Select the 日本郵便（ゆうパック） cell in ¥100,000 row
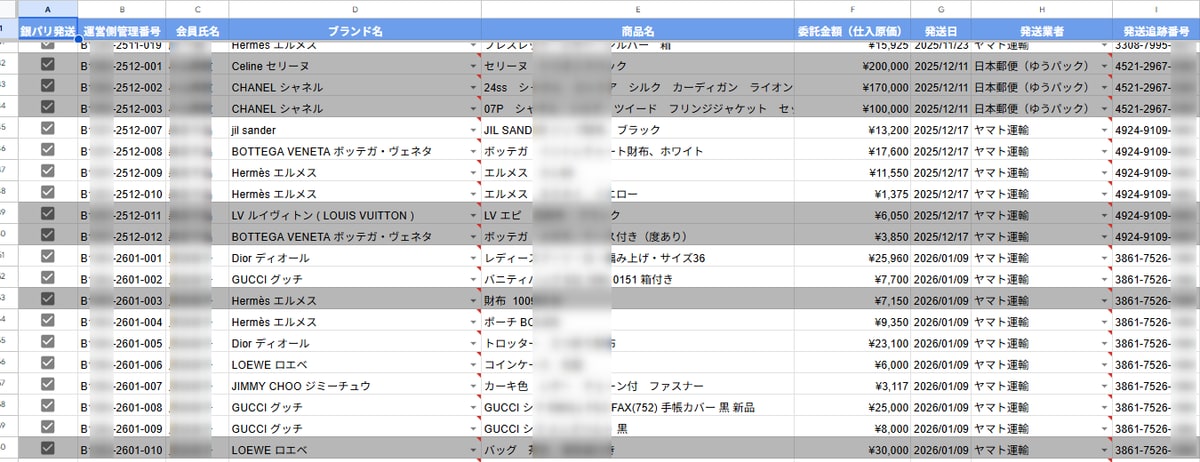Screen dimensions: 1200x462 (1041, 108)
